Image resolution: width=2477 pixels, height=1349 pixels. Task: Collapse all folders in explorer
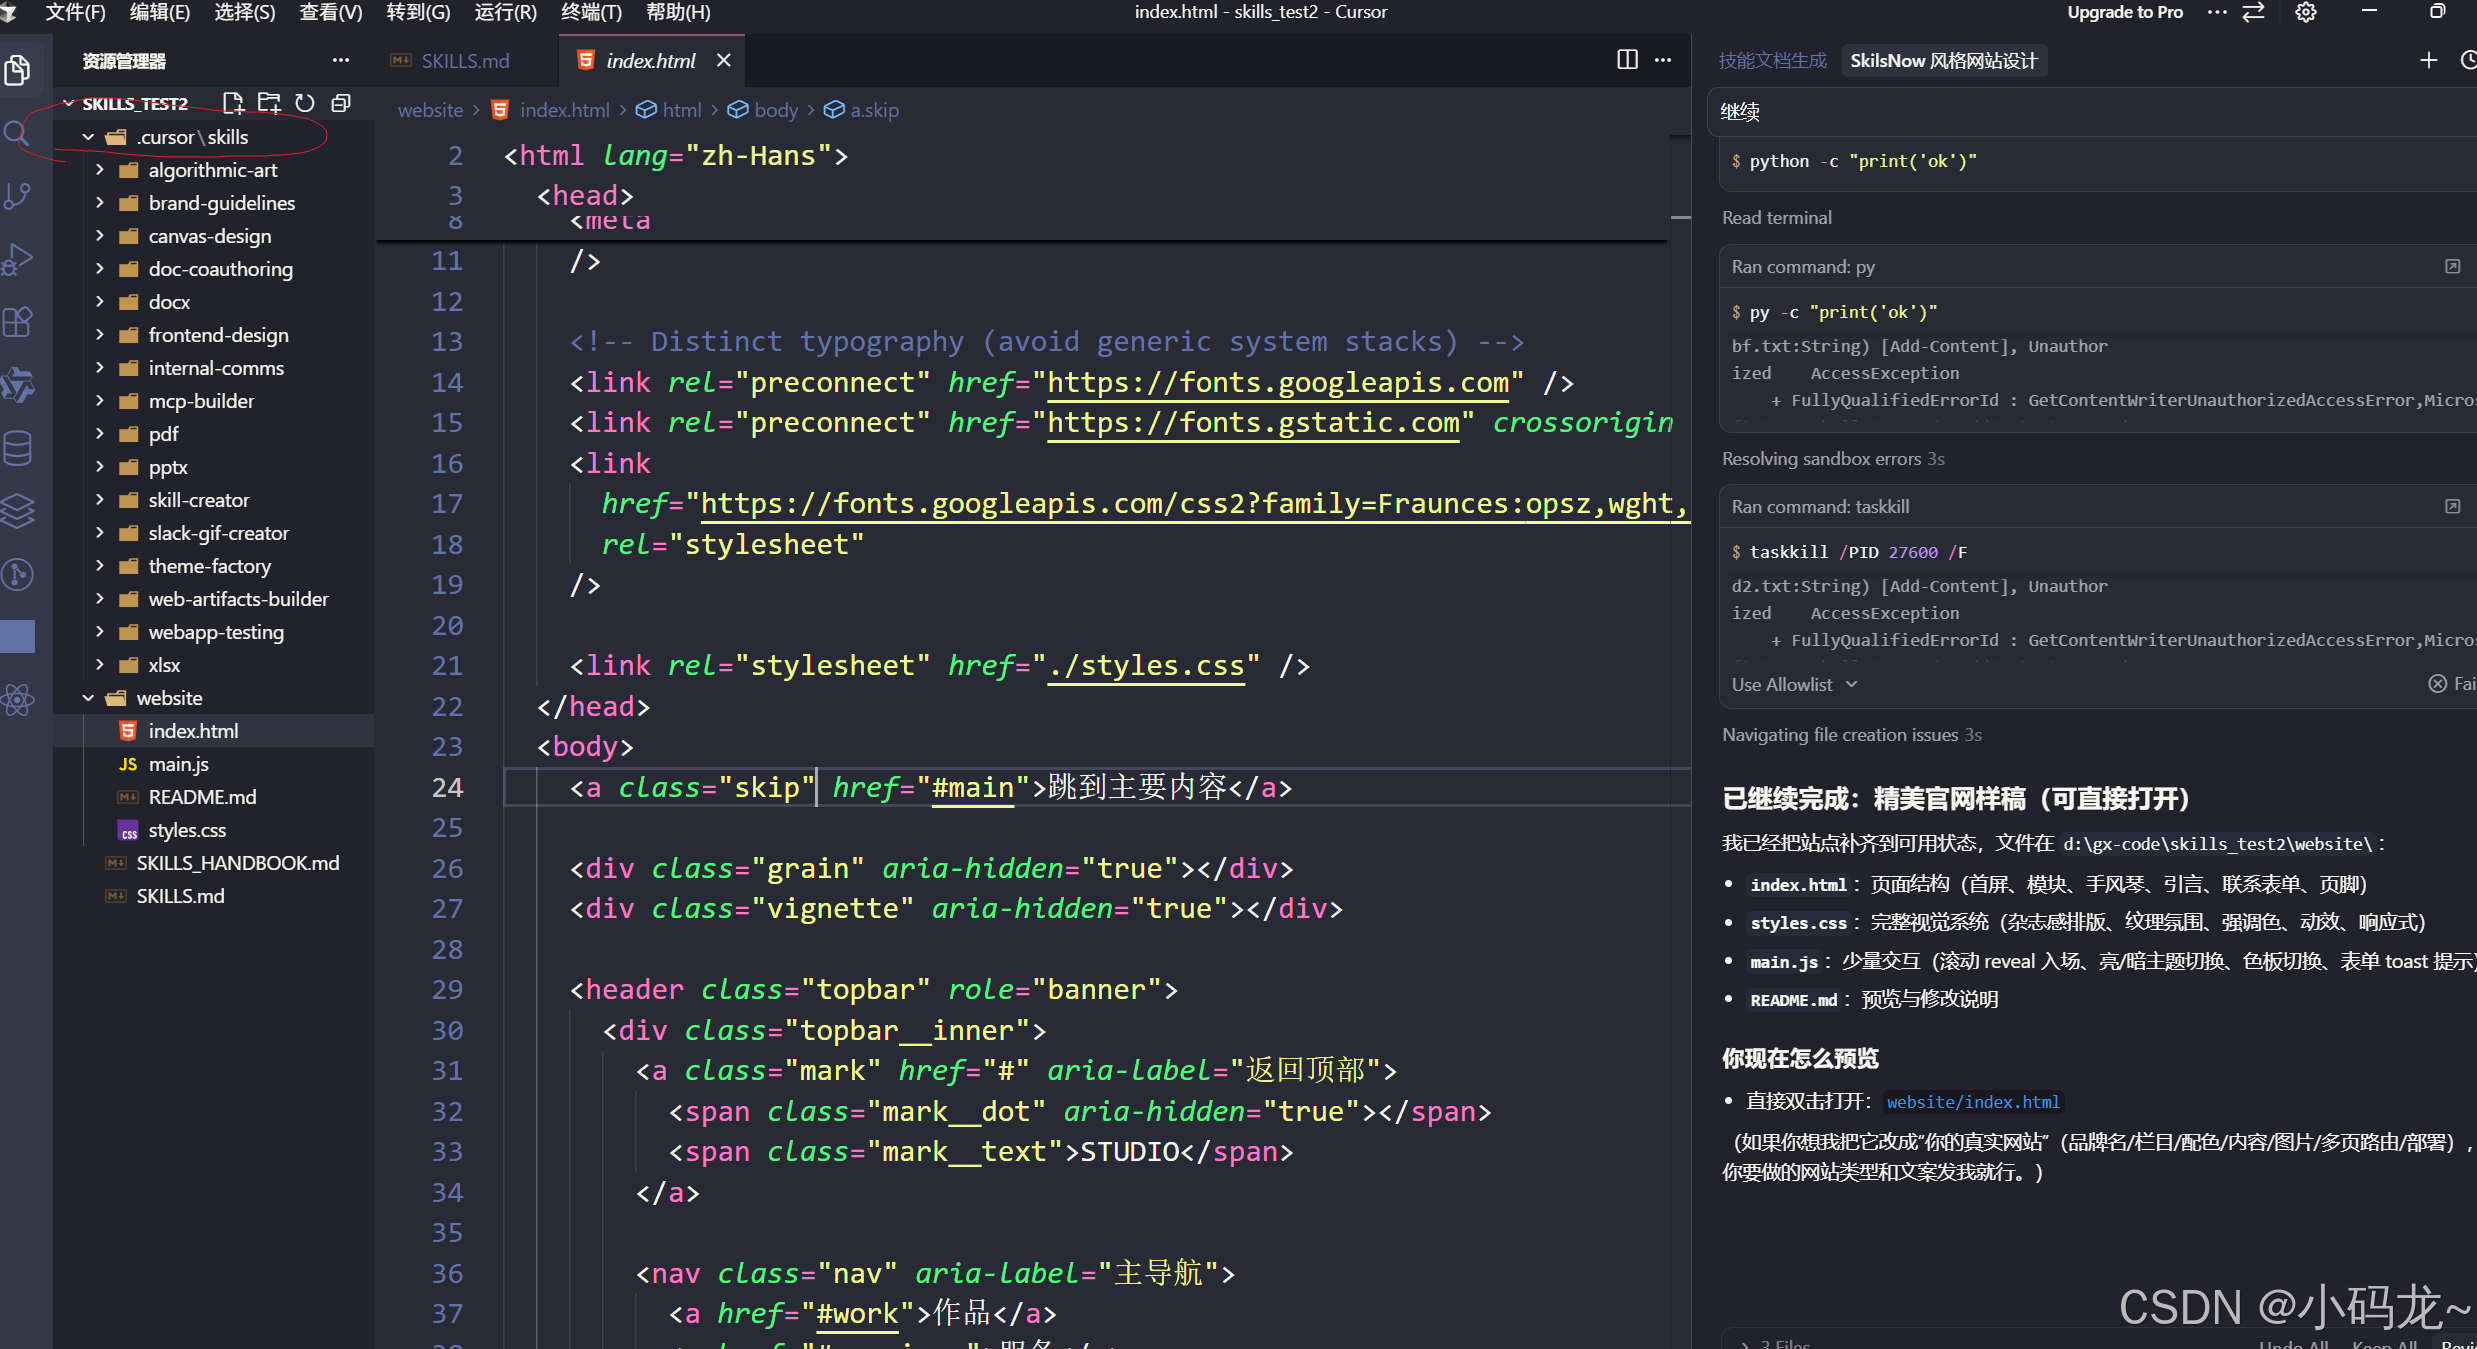(341, 103)
